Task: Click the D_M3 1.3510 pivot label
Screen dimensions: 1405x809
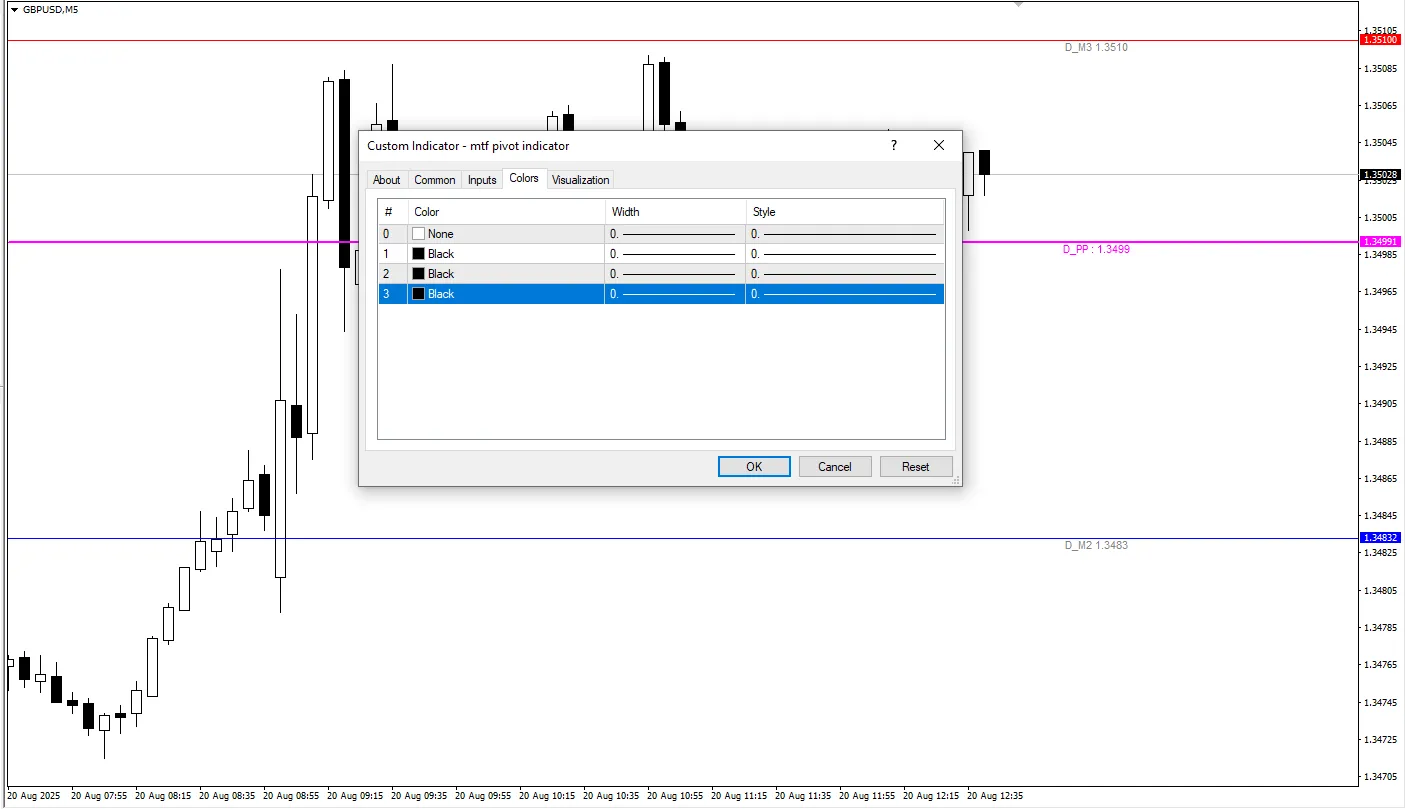Action: [1096, 47]
